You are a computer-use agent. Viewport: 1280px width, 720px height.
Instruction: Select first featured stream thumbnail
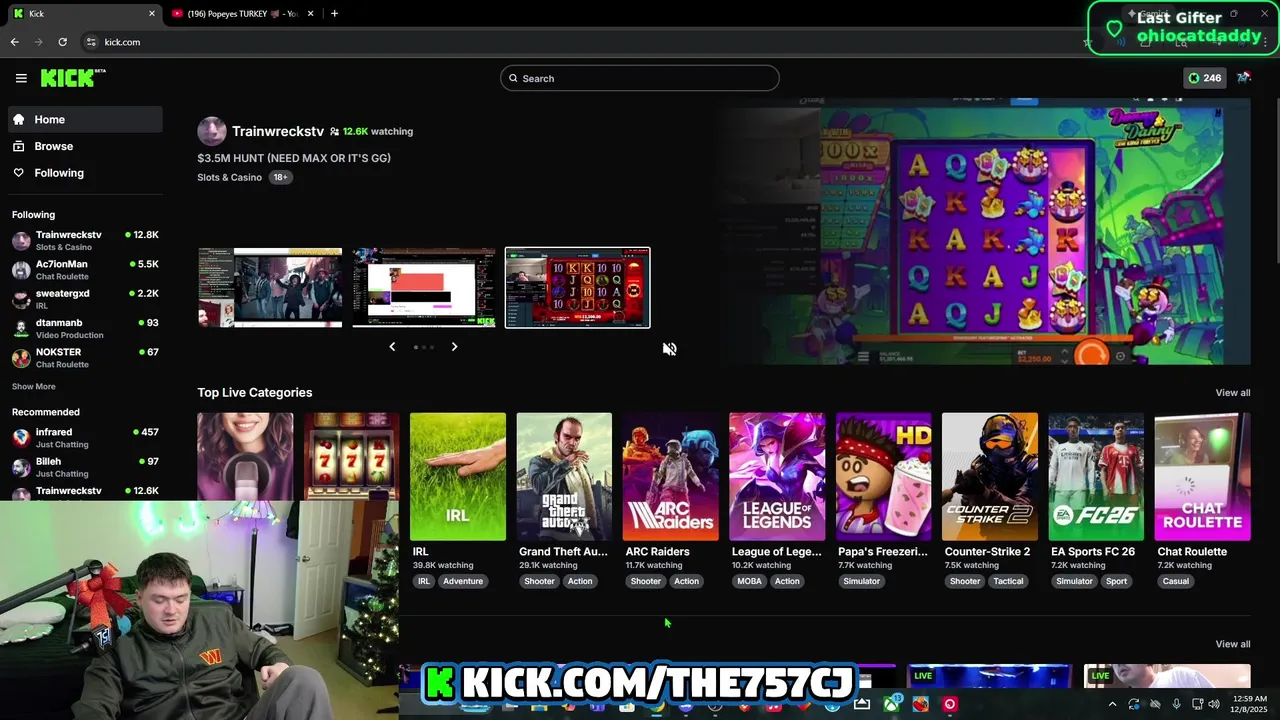pyautogui.click(x=270, y=287)
